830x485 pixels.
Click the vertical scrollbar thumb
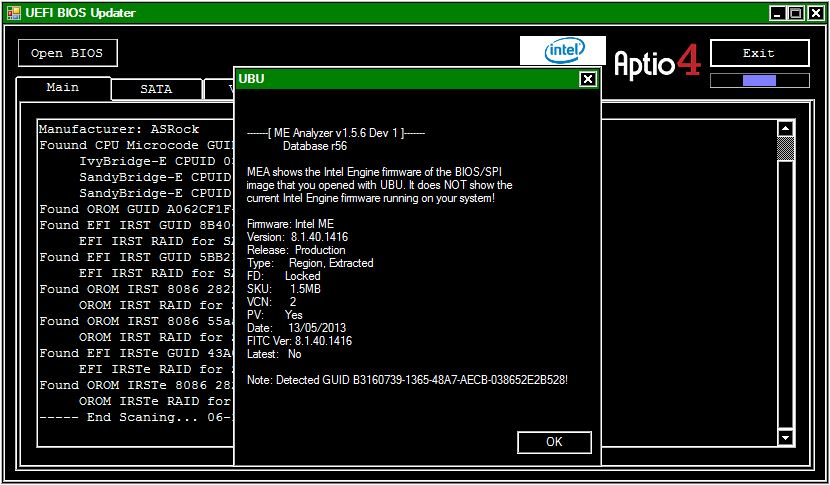pos(786,149)
